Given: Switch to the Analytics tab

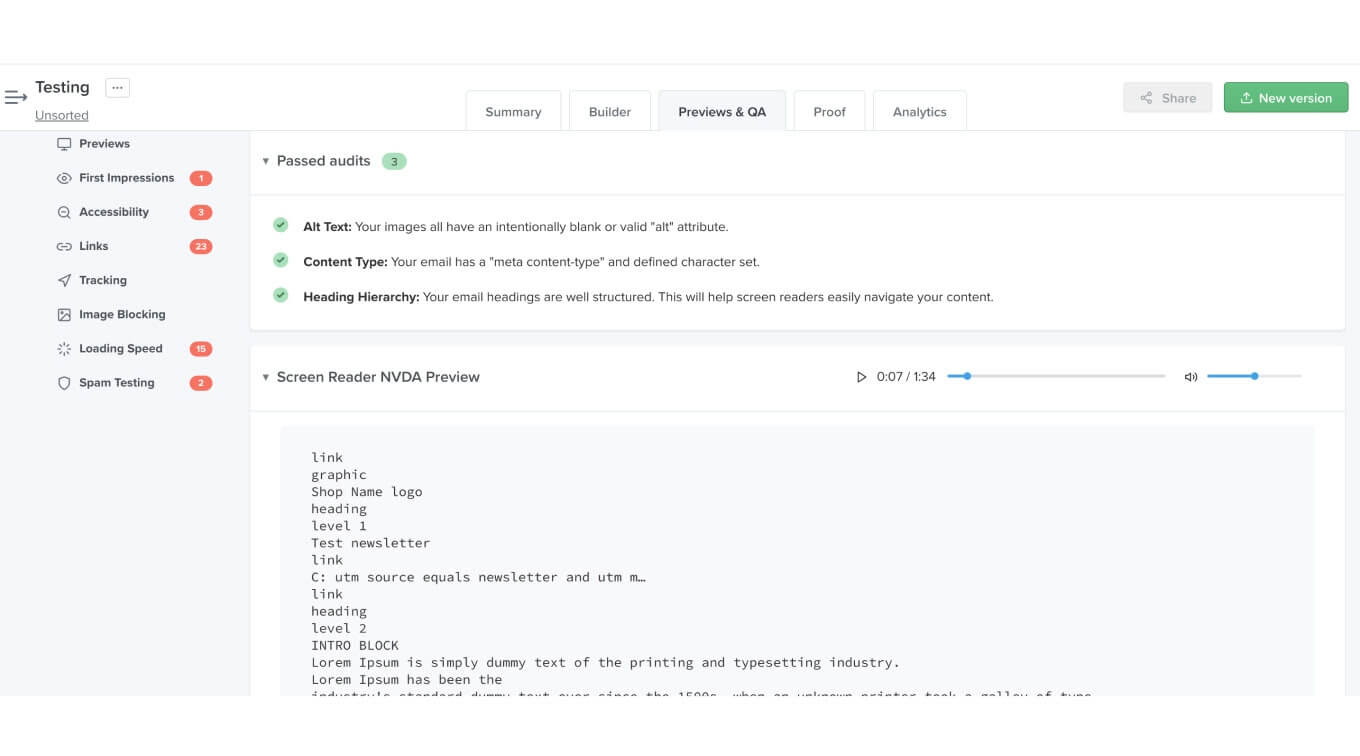Looking at the screenshot, I should click(919, 111).
